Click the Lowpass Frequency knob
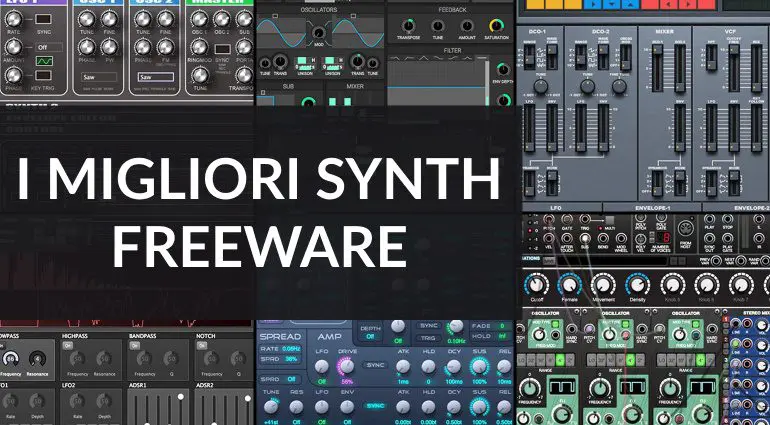This screenshot has height=425, width=770. 12,358
